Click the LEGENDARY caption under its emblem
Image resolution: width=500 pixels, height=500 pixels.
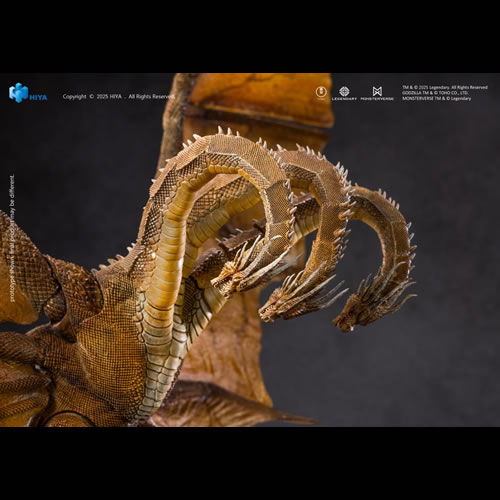(344, 99)
